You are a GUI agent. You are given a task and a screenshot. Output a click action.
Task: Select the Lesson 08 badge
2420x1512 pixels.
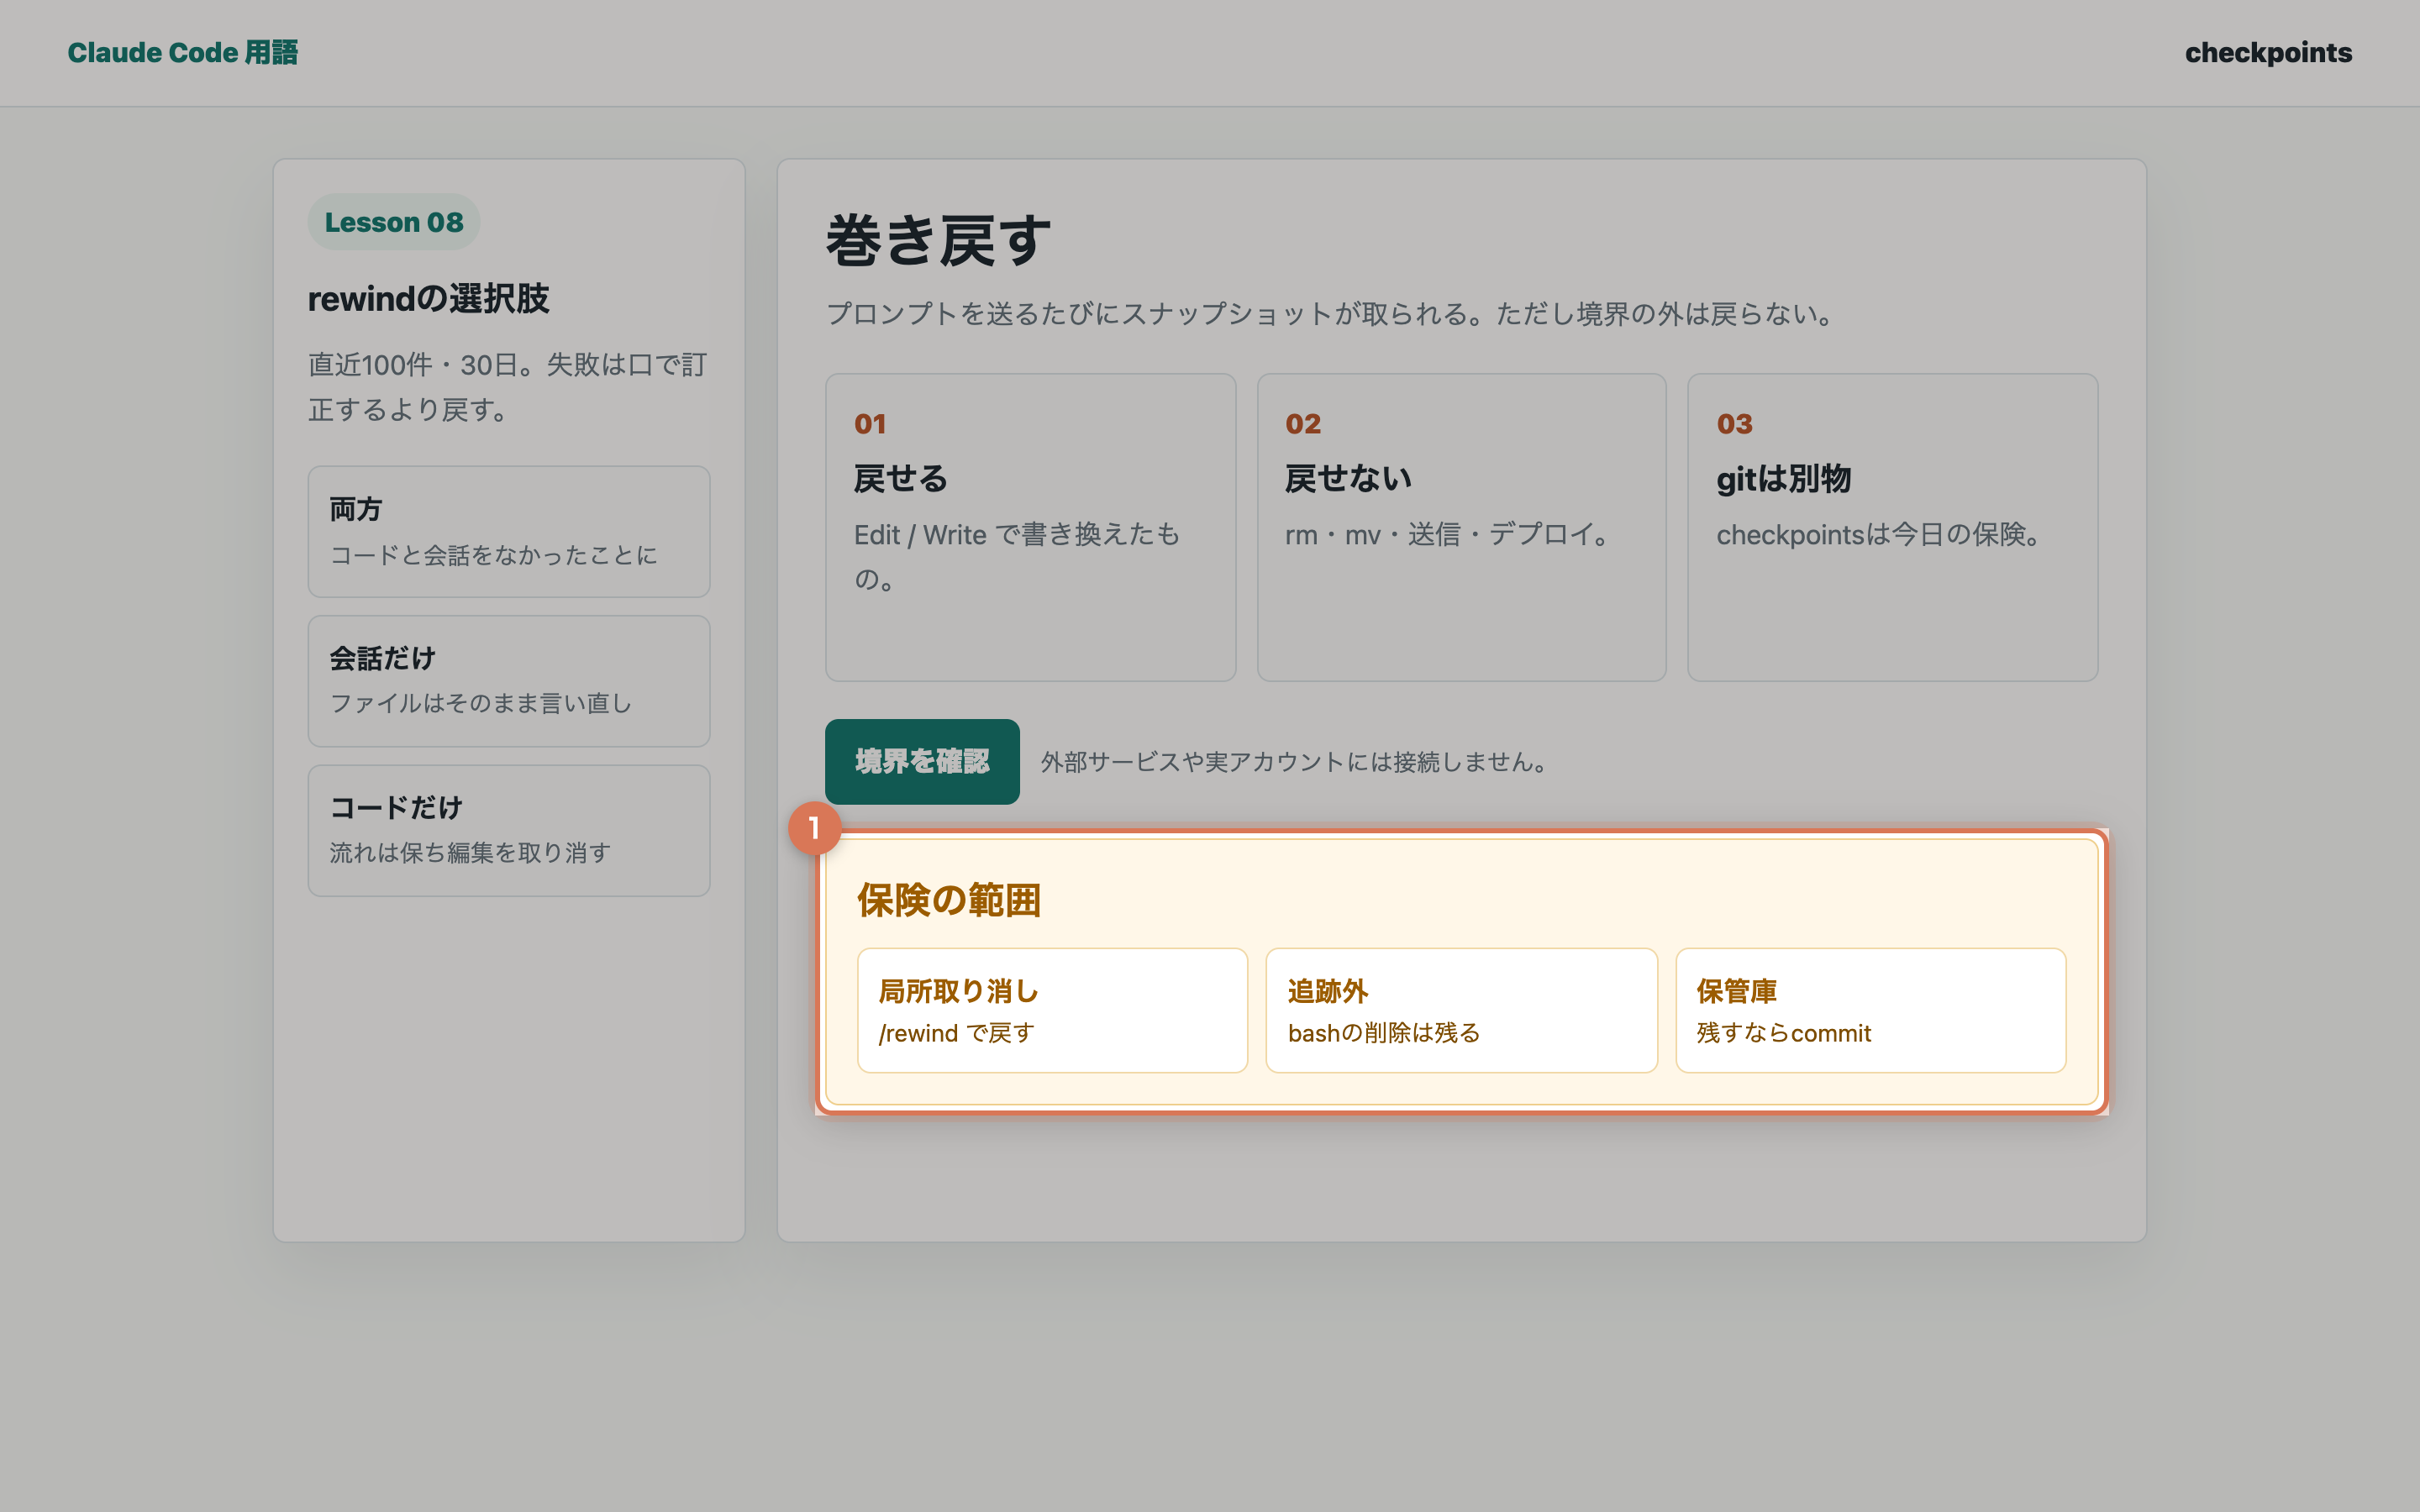coord(394,222)
